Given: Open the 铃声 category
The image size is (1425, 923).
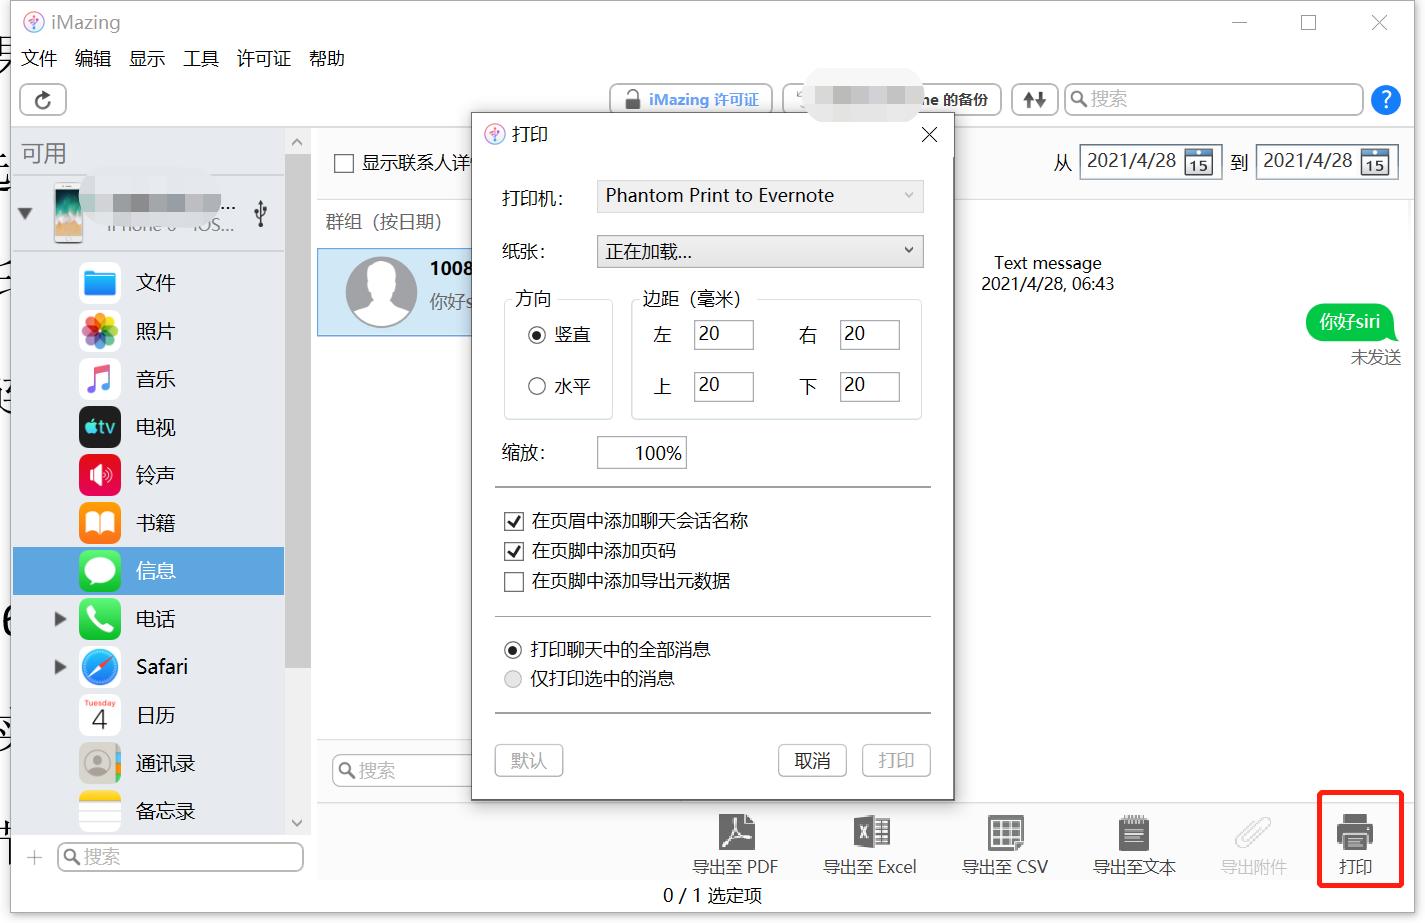Looking at the screenshot, I should coord(155,474).
